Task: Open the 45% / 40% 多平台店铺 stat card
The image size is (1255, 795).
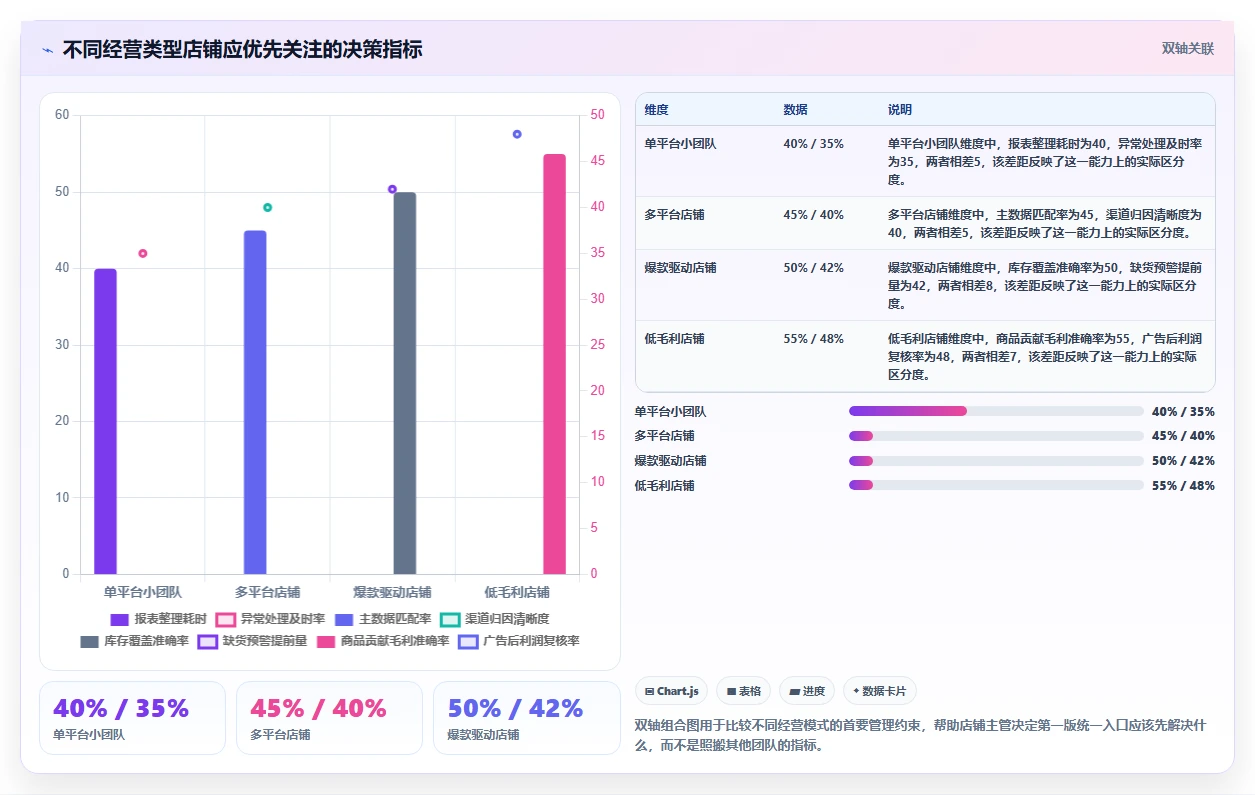Action: pyautogui.click(x=329, y=718)
